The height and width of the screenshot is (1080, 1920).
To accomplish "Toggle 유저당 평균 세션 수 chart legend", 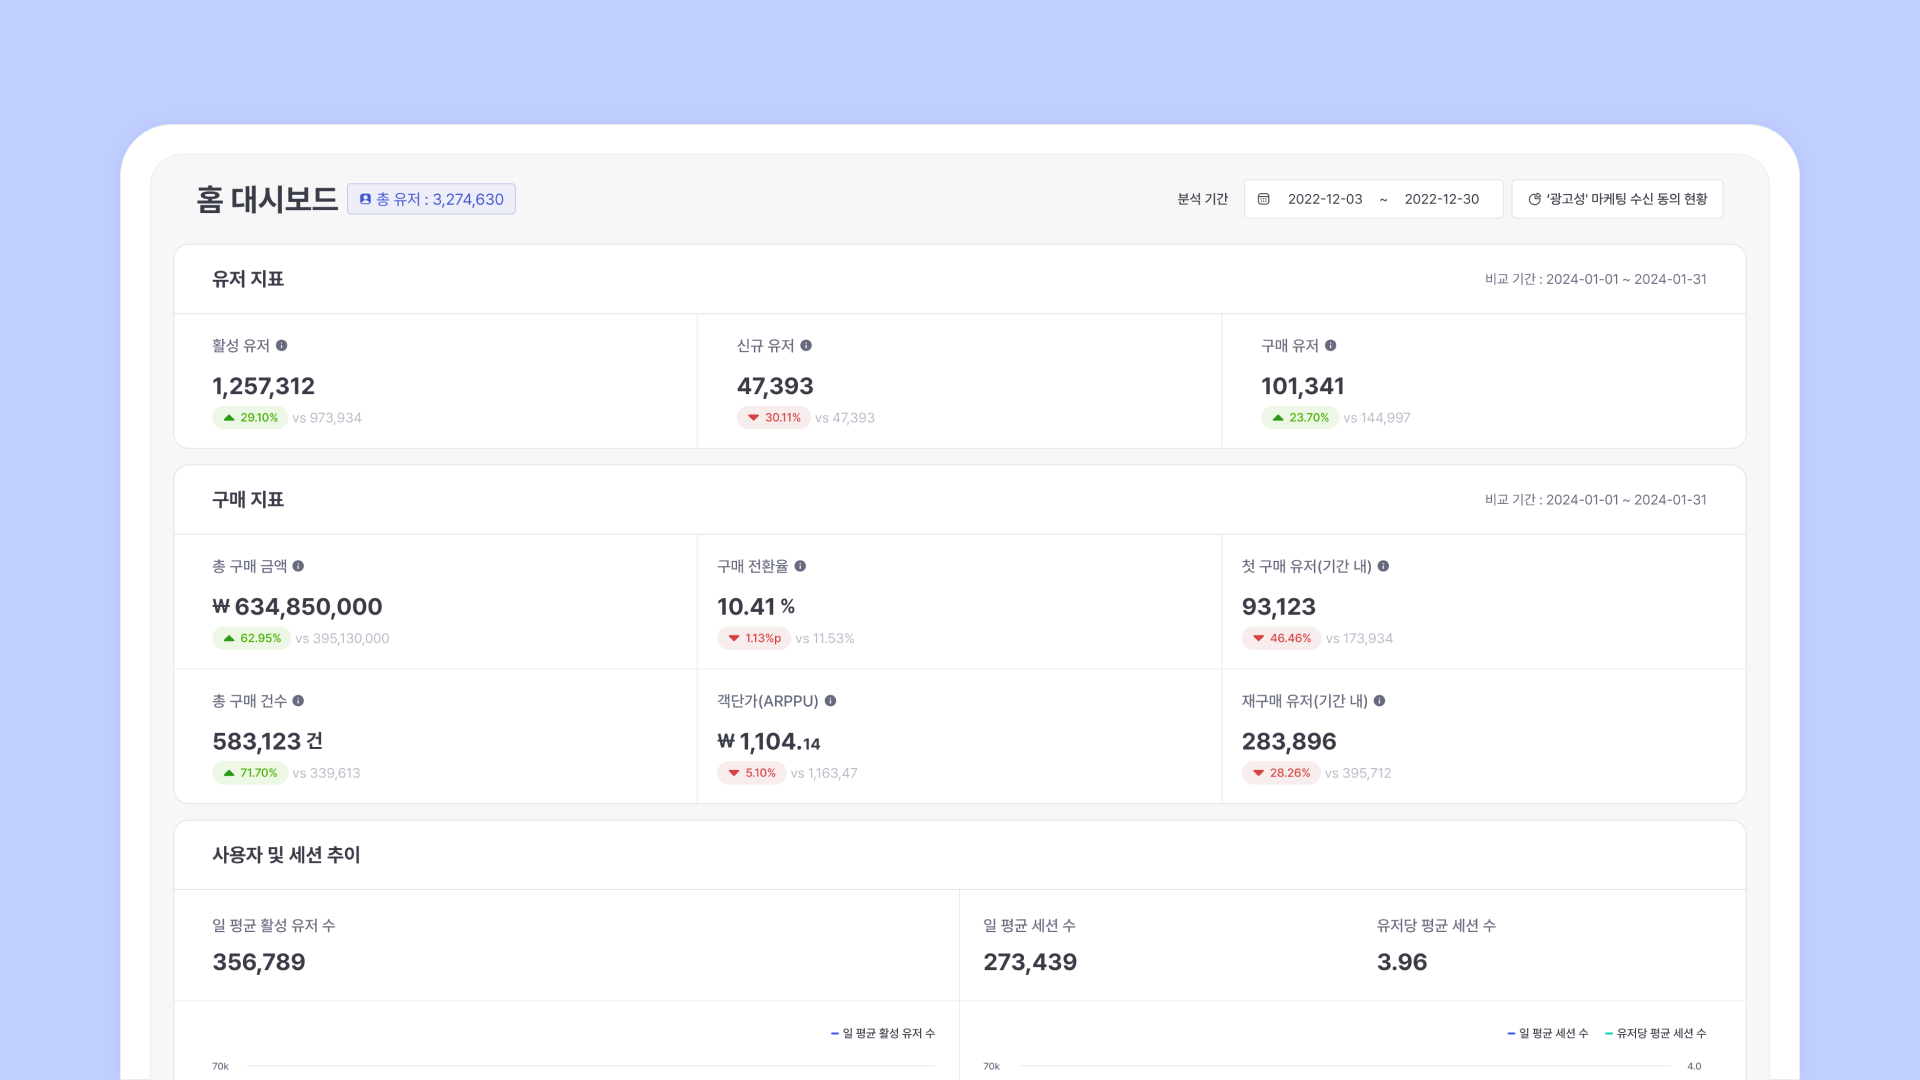I will [1656, 1033].
